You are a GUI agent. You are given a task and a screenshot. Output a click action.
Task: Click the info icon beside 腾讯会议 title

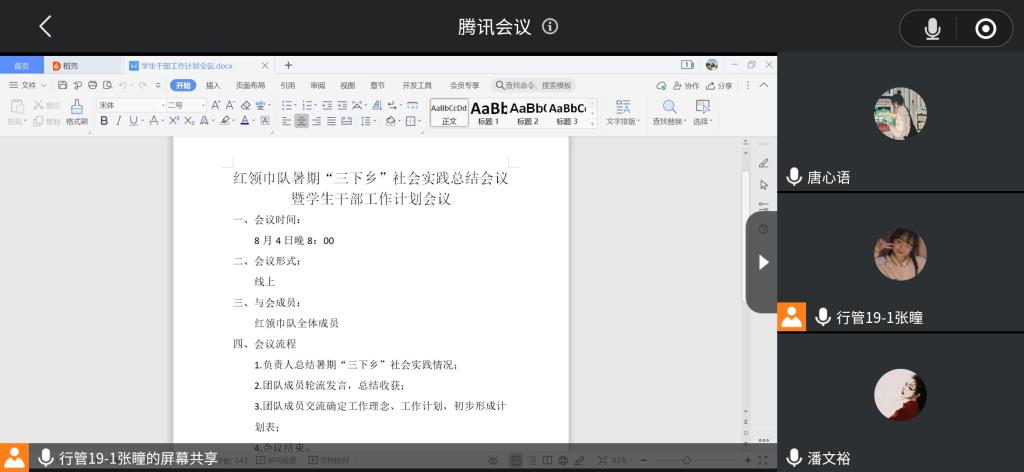click(550, 27)
